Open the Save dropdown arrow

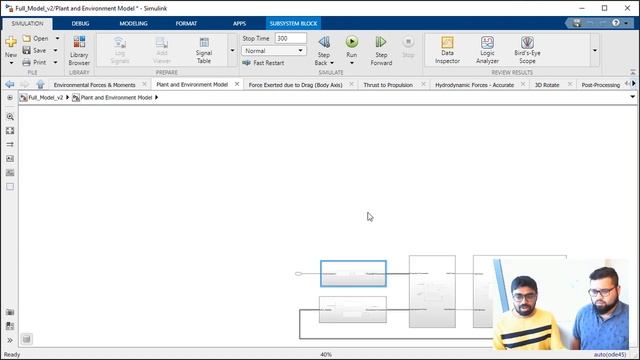(x=56, y=50)
